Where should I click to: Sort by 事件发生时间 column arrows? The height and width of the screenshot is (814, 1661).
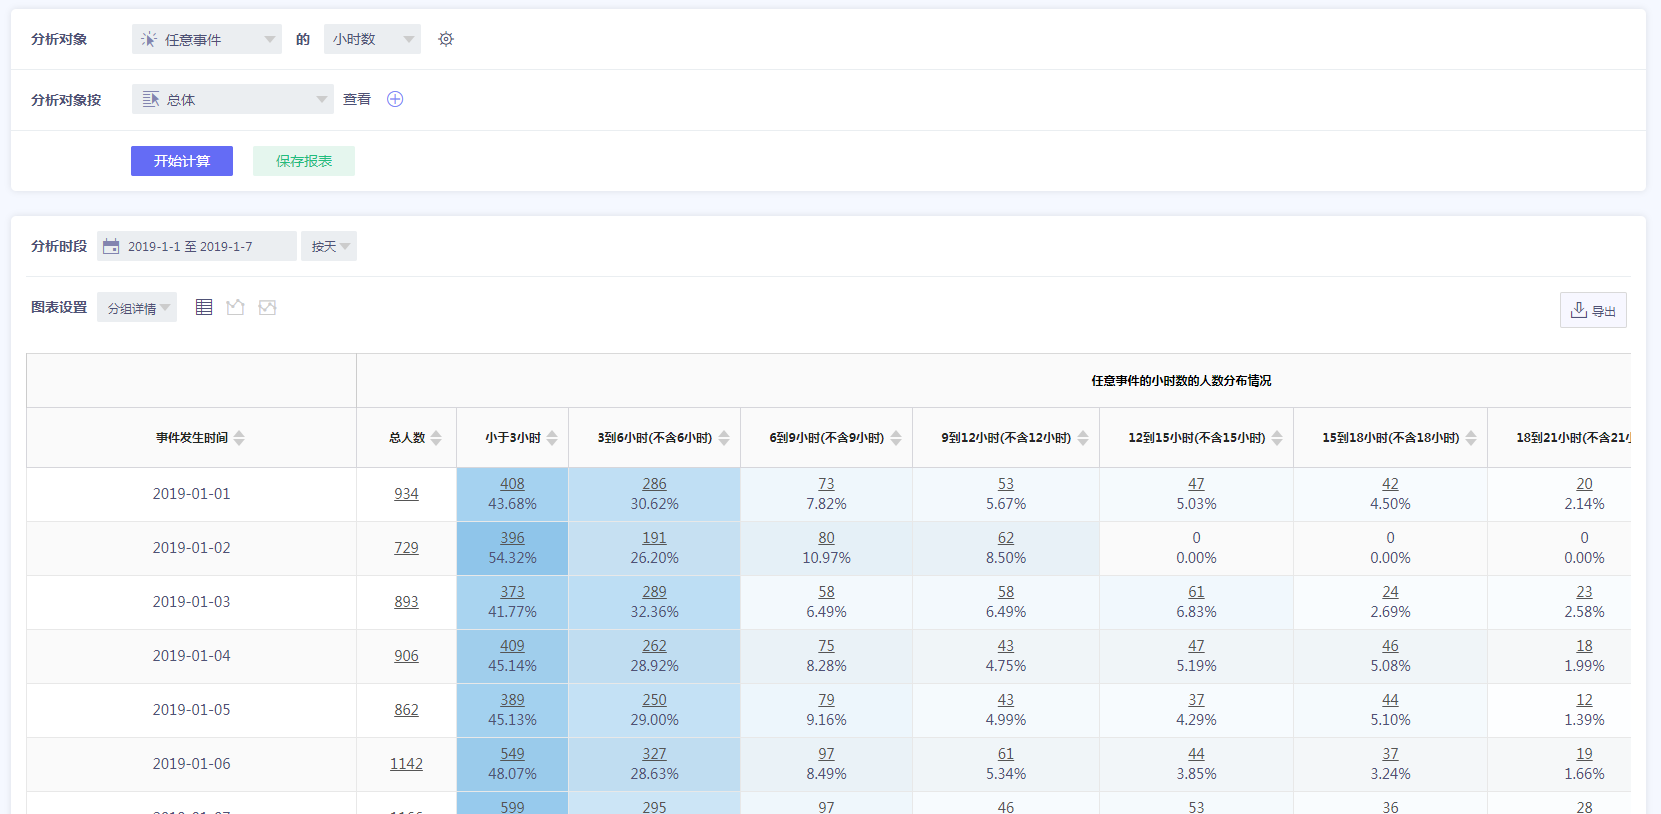click(239, 438)
